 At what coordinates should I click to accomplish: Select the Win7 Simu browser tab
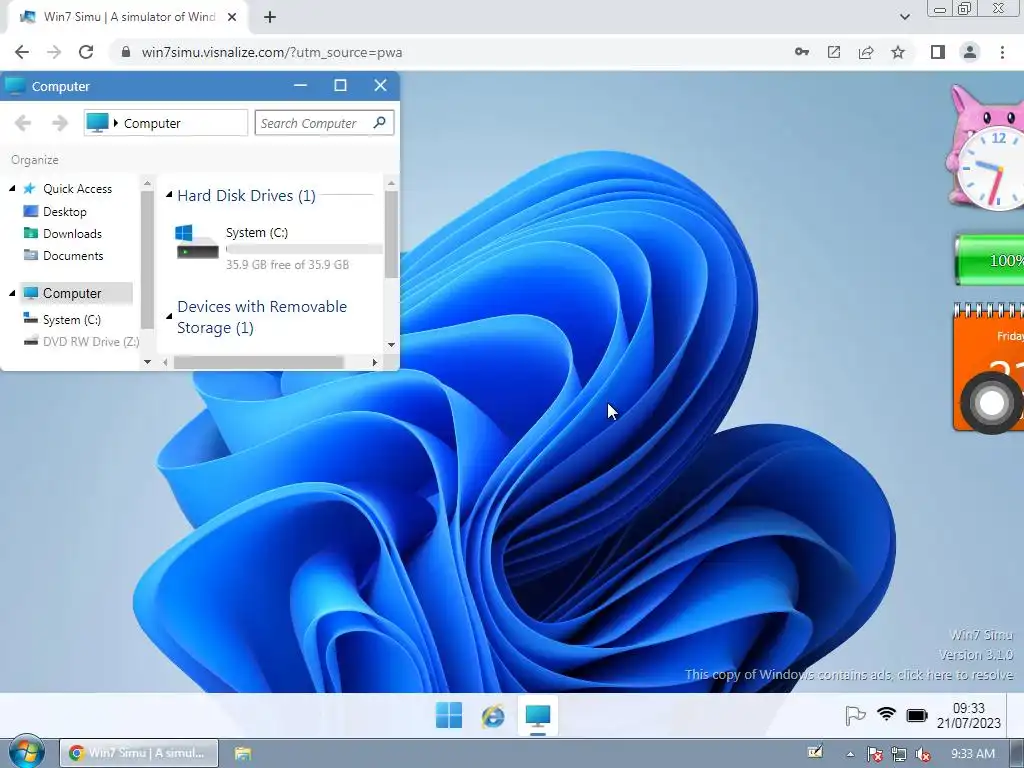[x=128, y=17]
